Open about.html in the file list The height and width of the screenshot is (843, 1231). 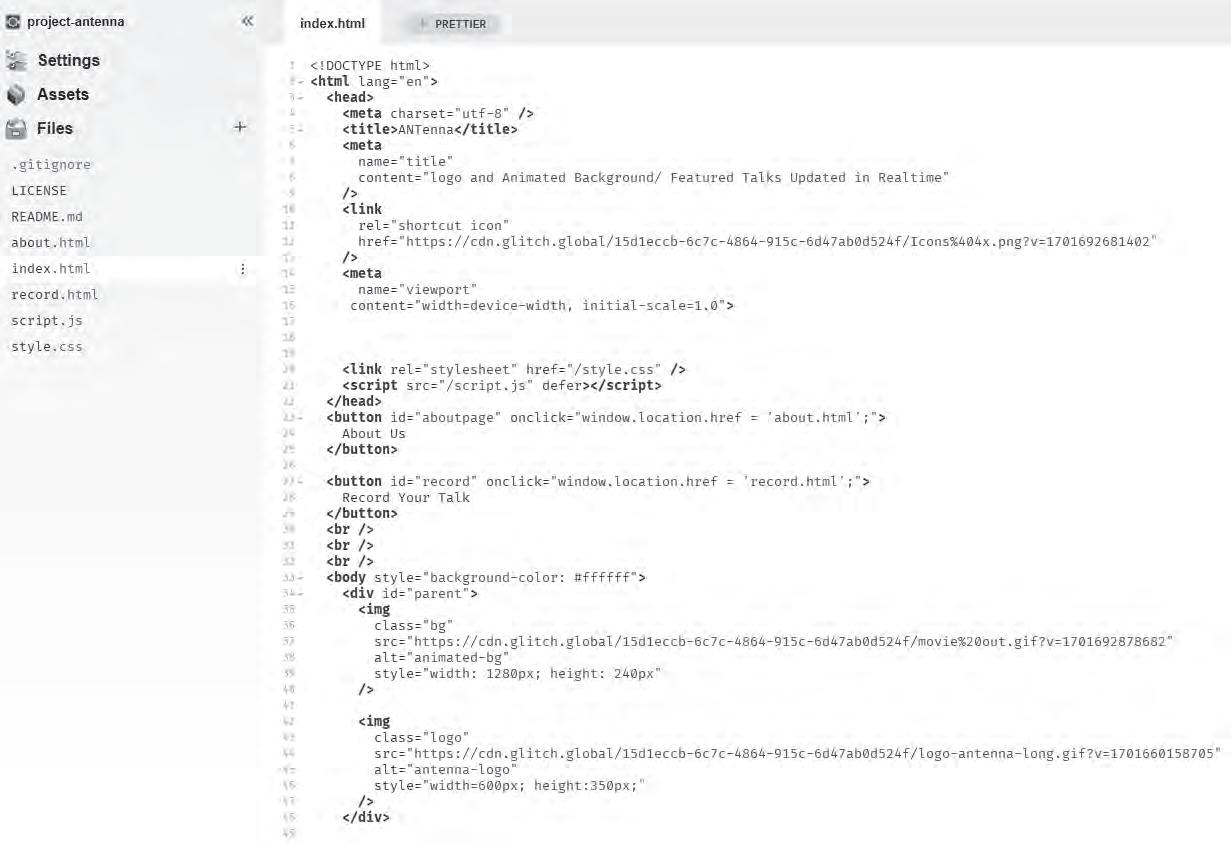51,243
